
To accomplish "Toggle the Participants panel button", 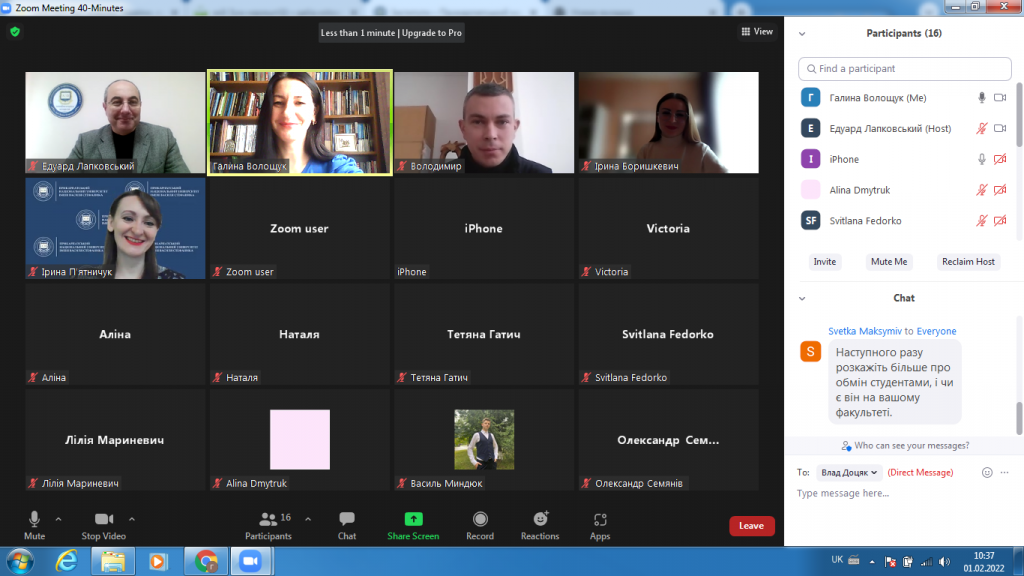I will click(x=268, y=519).
